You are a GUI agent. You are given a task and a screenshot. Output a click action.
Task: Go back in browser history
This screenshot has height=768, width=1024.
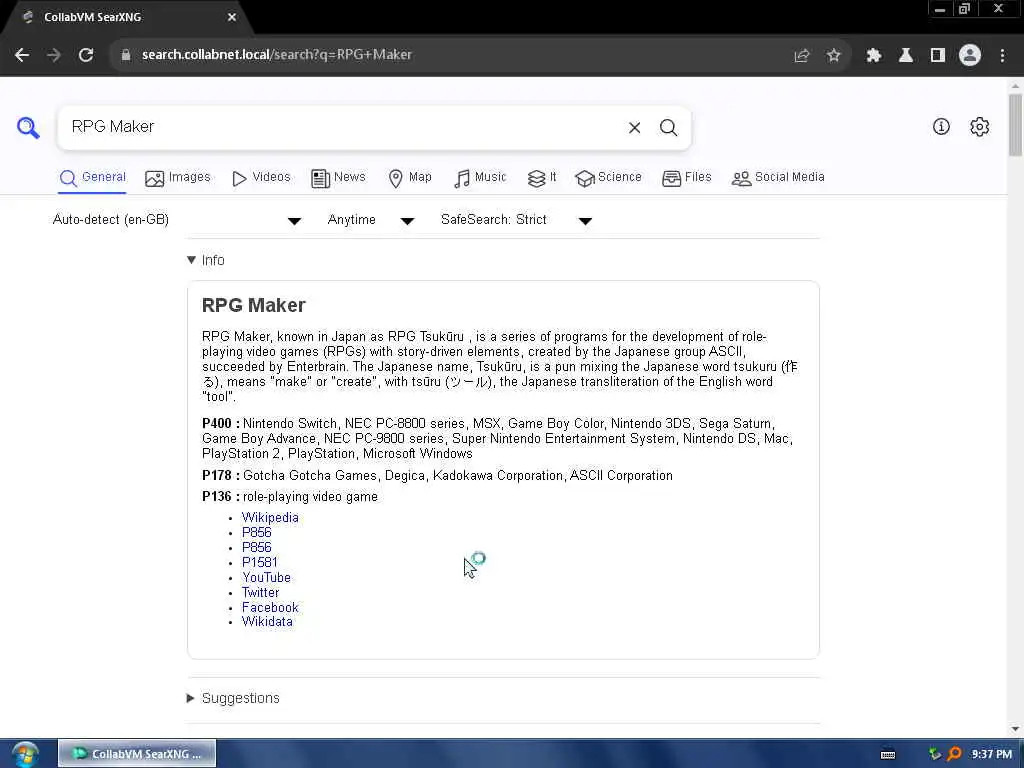(22, 55)
